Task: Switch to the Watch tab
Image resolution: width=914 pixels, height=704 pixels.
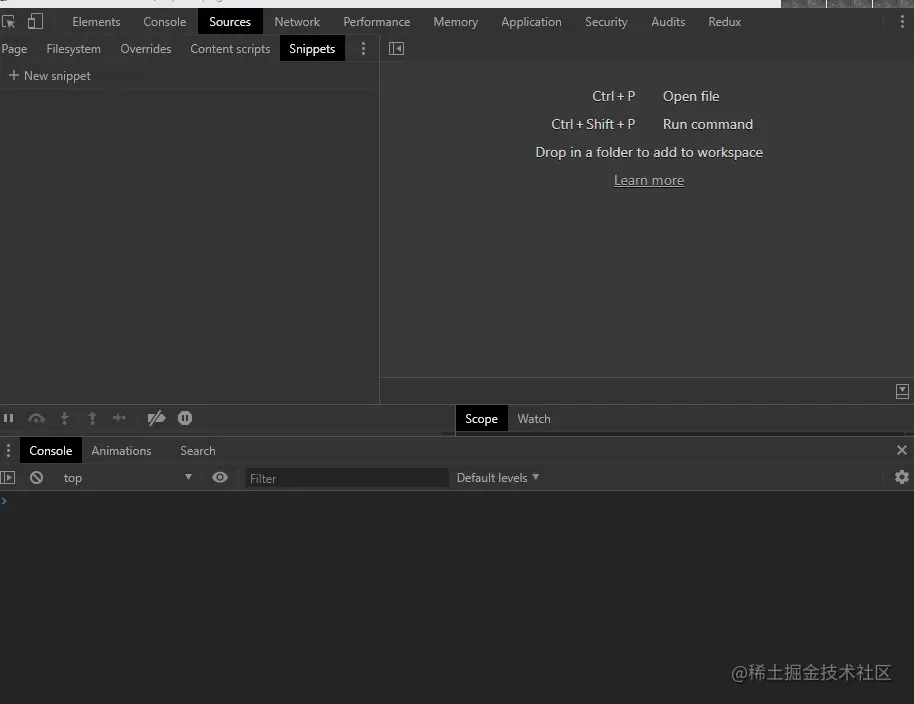Action: 534,419
